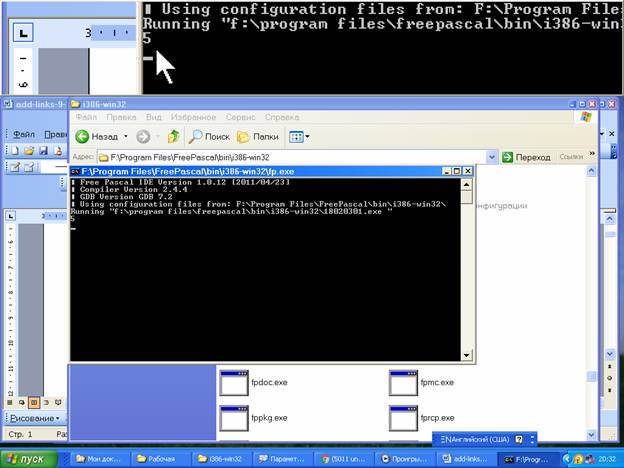Switch to Chrome (5011 un... taskbar button
624x468 pixels.
click(344, 459)
